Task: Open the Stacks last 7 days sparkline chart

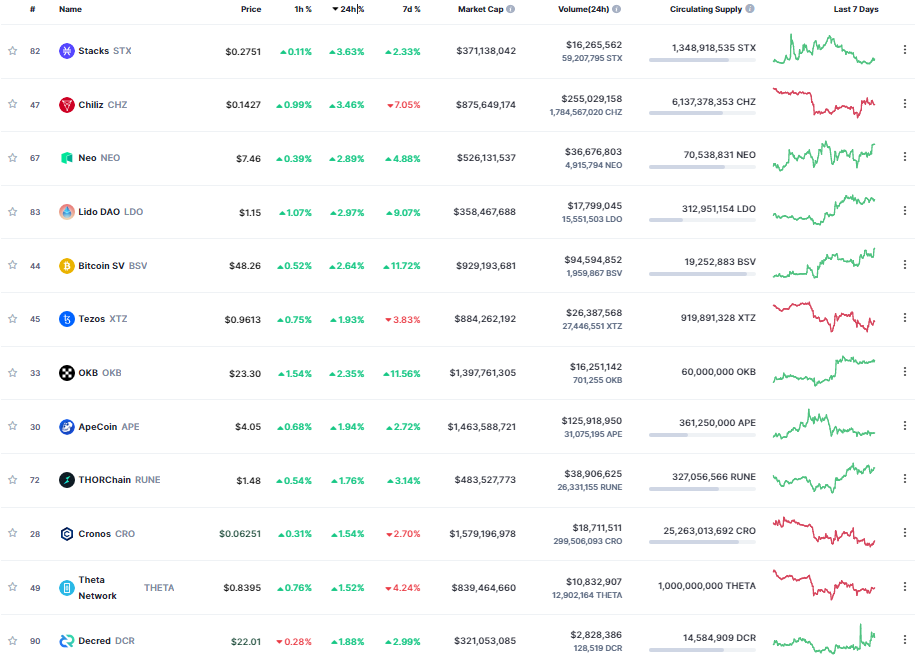Action: pyautogui.click(x=824, y=50)
